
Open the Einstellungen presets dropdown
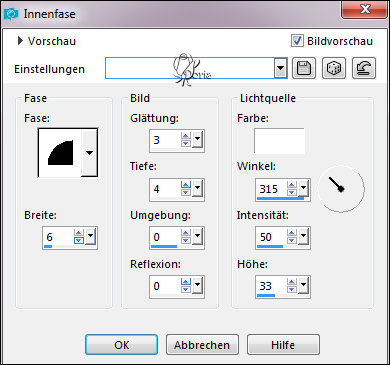point(281,68)
